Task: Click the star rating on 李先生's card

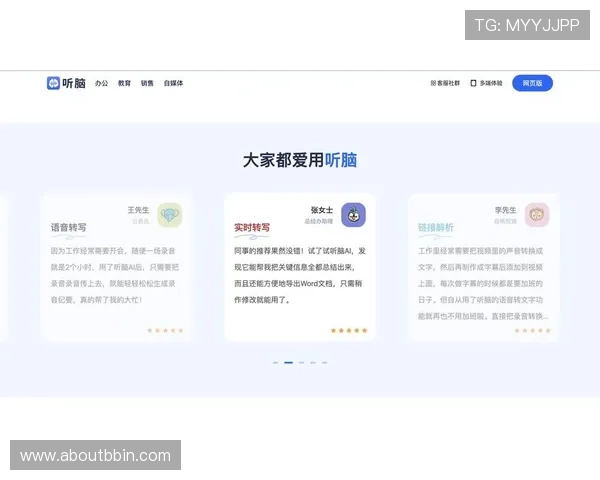Action: pyautogui.click(x=533, y=330)
